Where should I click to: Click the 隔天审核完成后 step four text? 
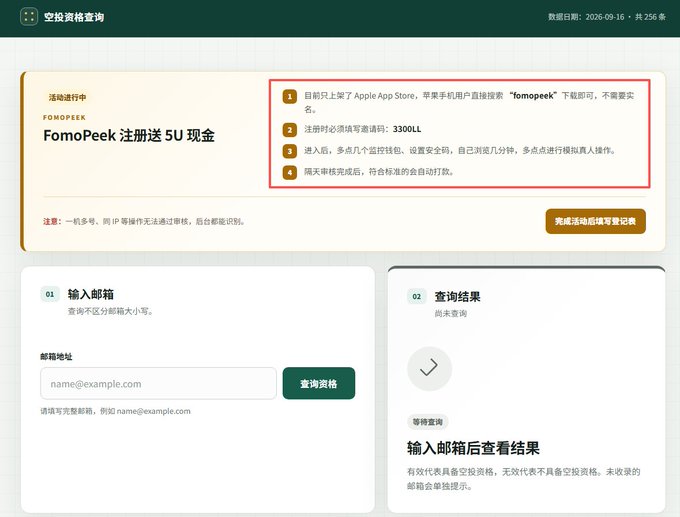[x=379, y=172]
